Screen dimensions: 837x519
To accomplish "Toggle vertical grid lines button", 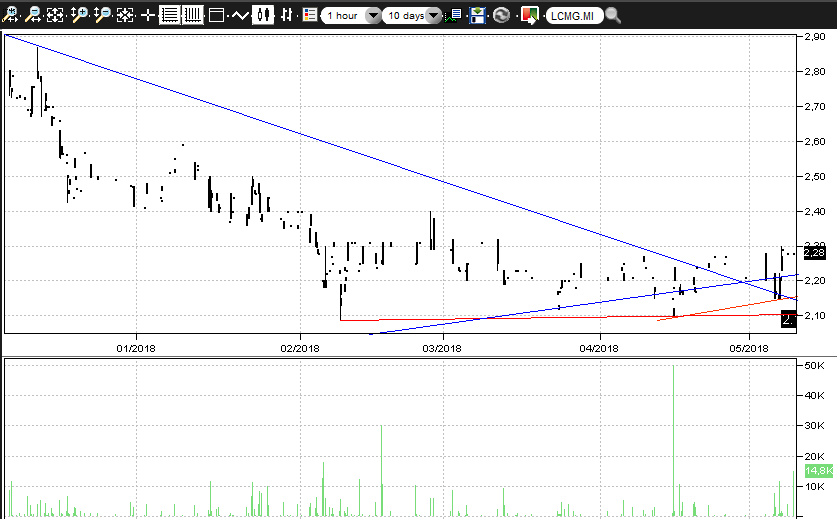I will 192,15.
